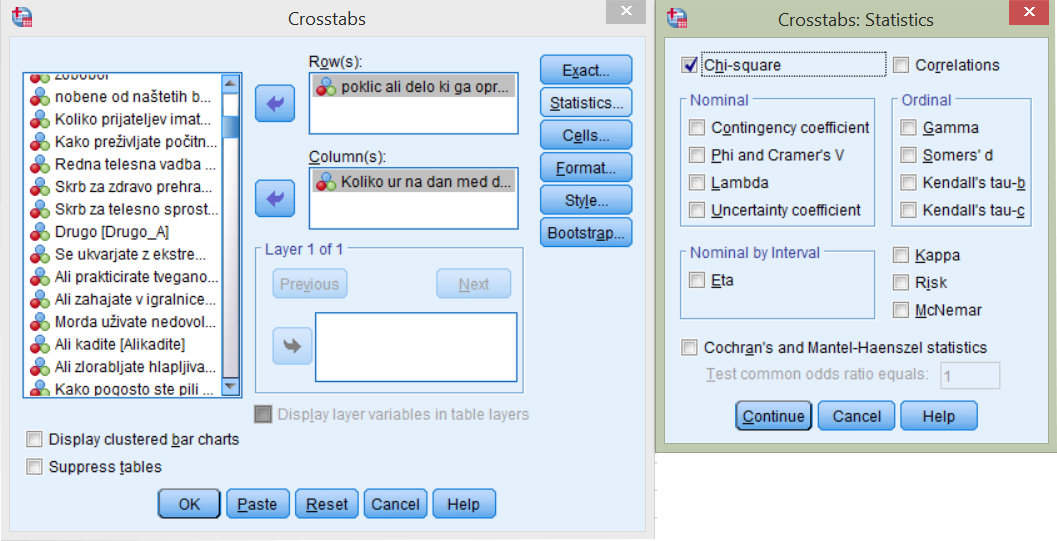Click Reset in the Crosstabs dialog
This screenshot has width=1057, height=541.
coord(327,504)
